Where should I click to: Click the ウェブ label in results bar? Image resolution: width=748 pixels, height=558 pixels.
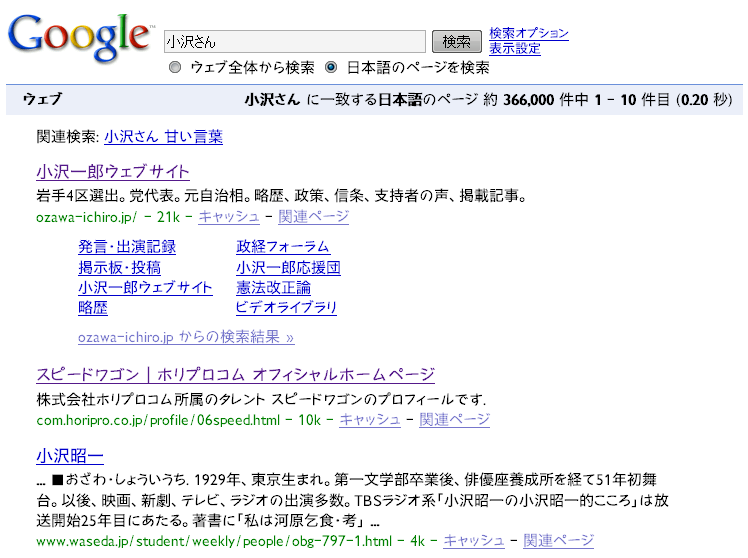point(42,99)
